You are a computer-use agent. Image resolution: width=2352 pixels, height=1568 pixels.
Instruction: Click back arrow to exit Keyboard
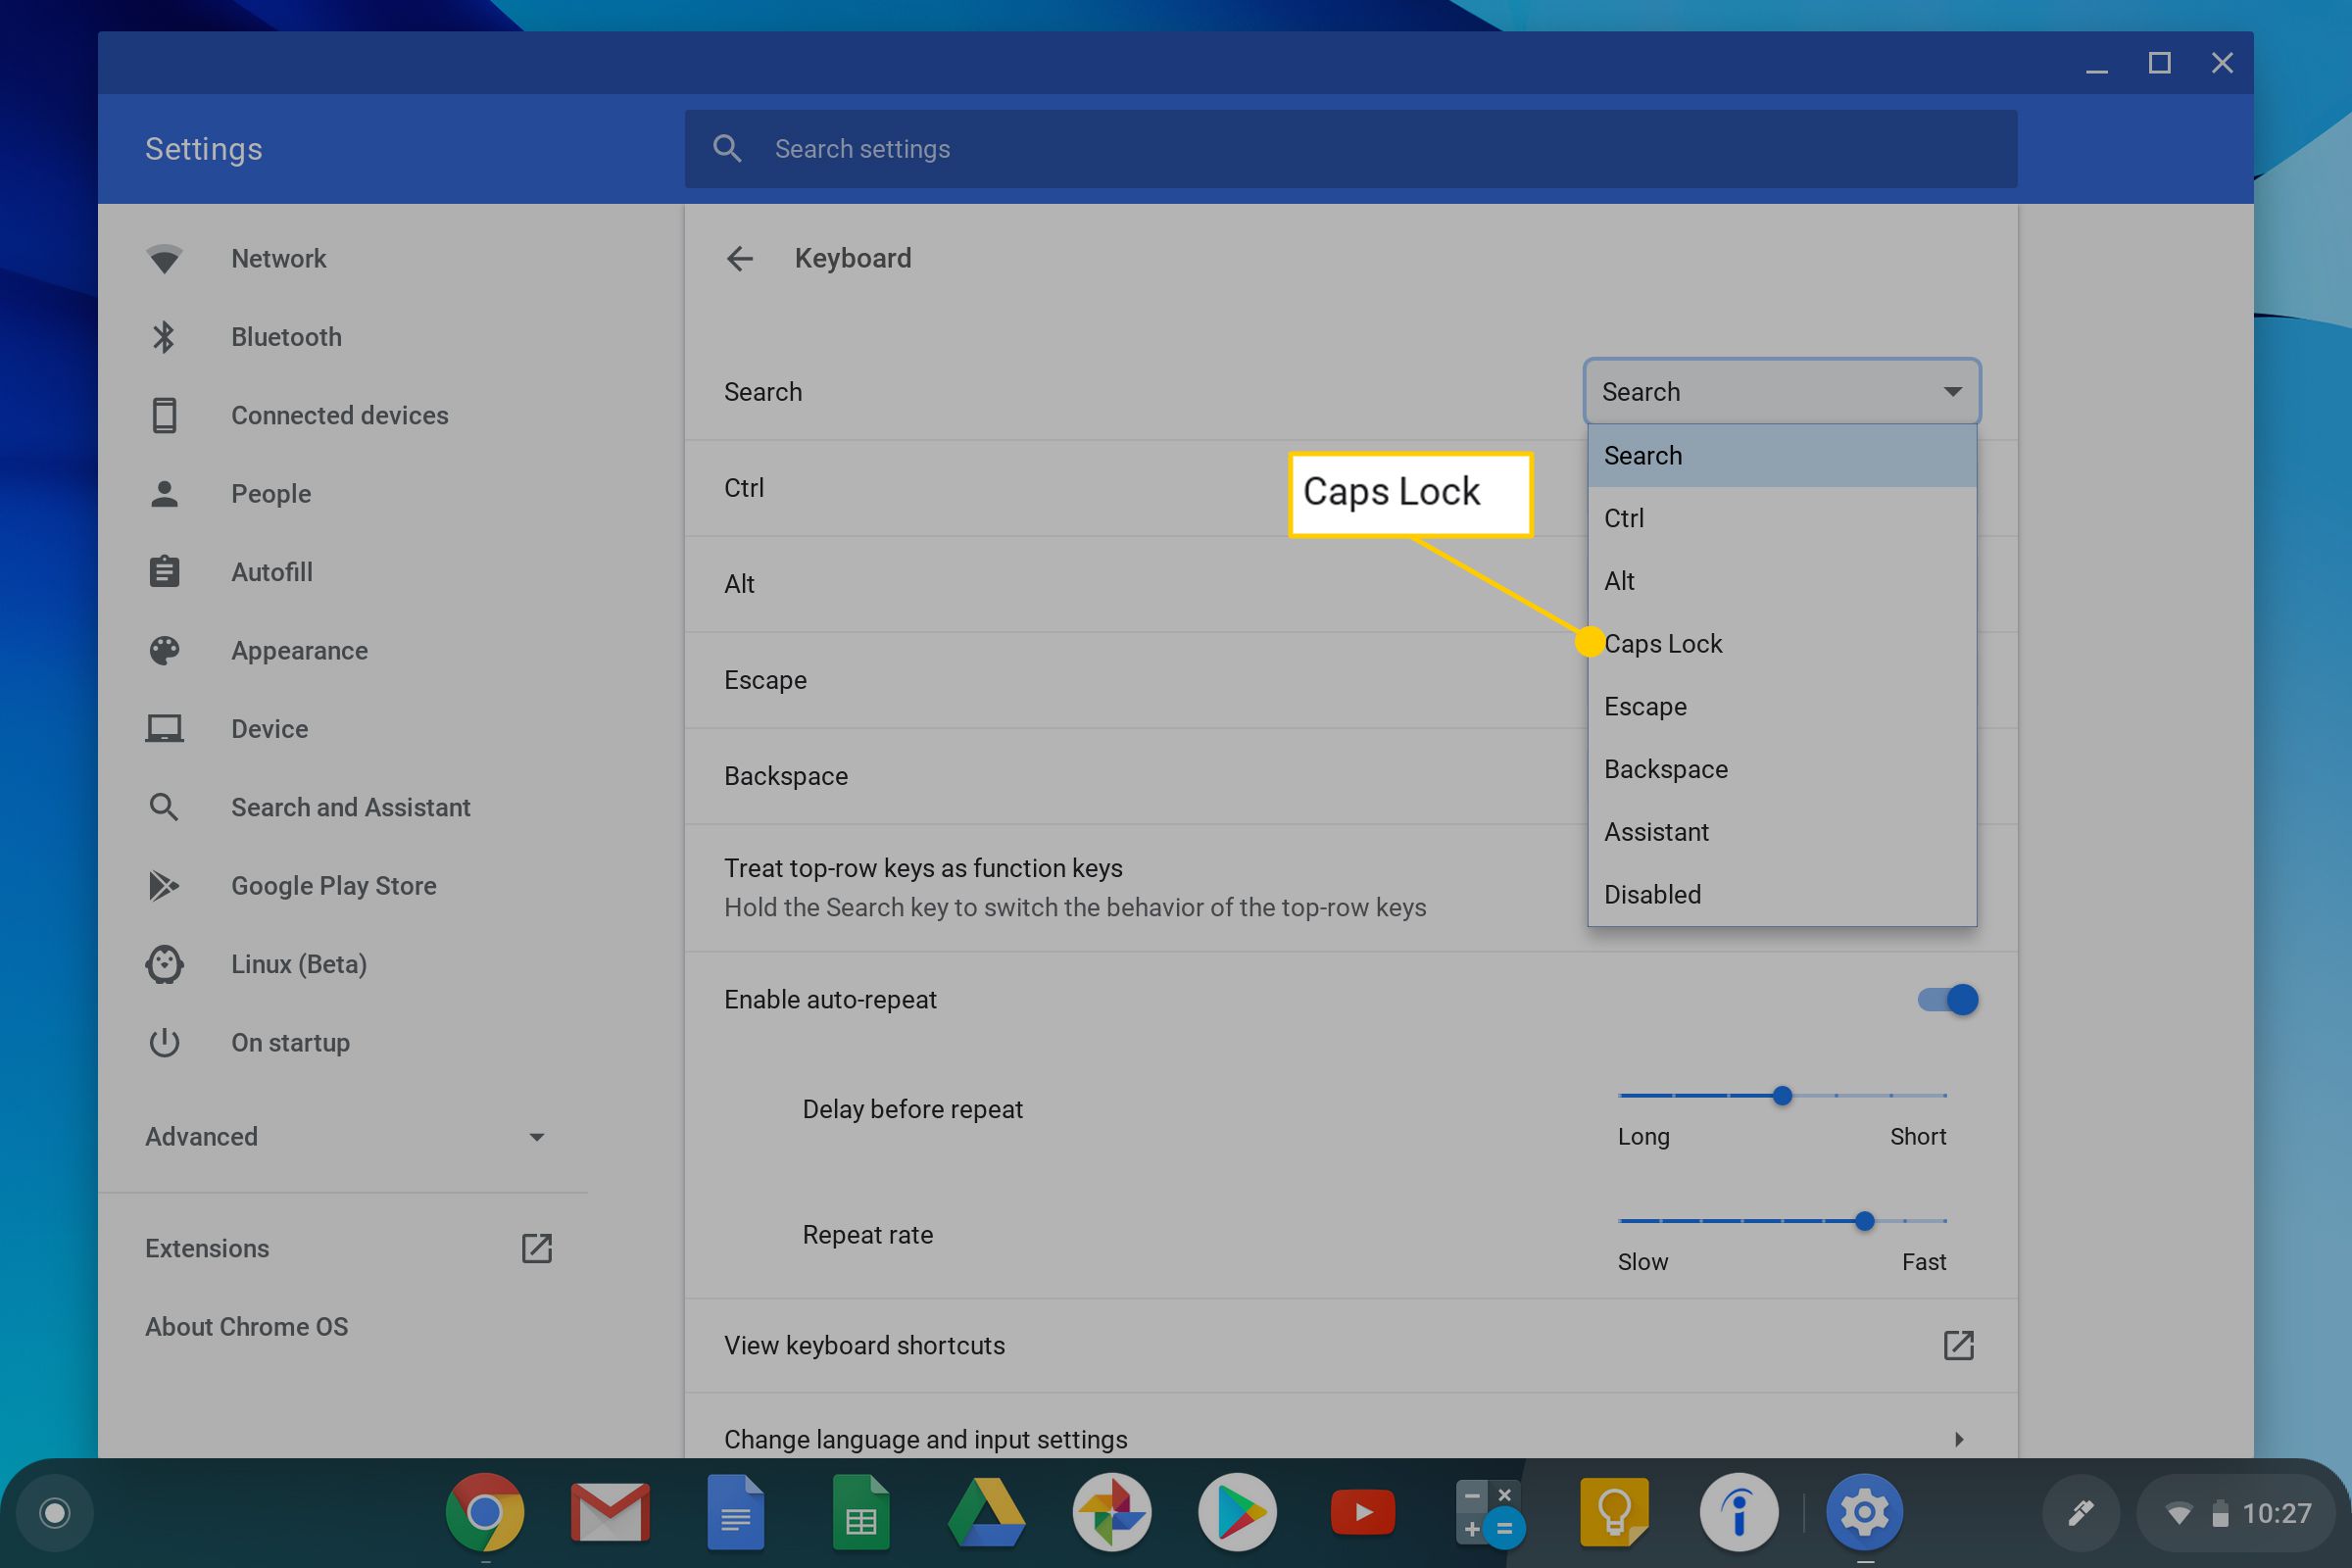pos(739,257)
